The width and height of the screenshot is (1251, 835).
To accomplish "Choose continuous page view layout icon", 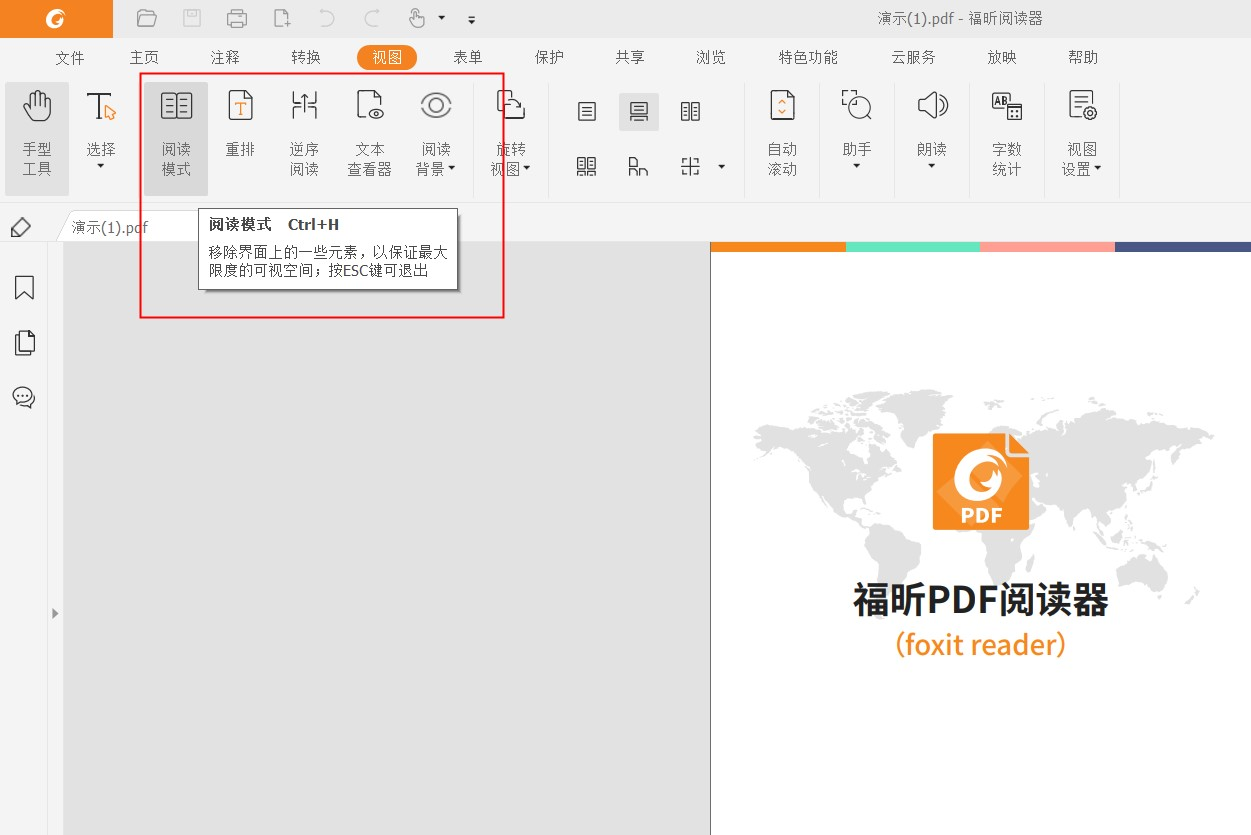I will [638, 111].
